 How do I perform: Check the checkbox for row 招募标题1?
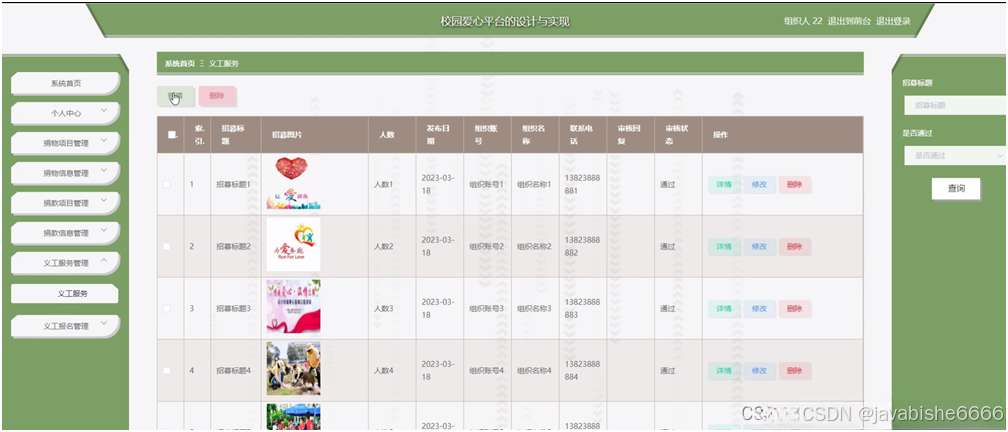coord(167,184)
